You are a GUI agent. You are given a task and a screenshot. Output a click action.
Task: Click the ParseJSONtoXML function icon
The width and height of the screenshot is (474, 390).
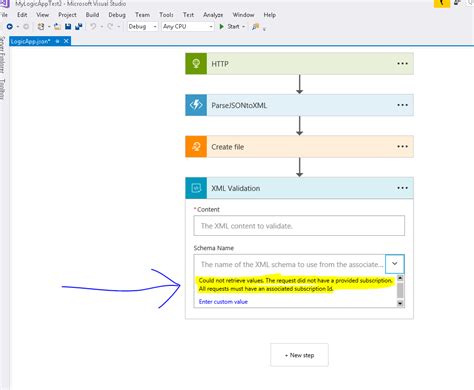click(x=196, y=105)
